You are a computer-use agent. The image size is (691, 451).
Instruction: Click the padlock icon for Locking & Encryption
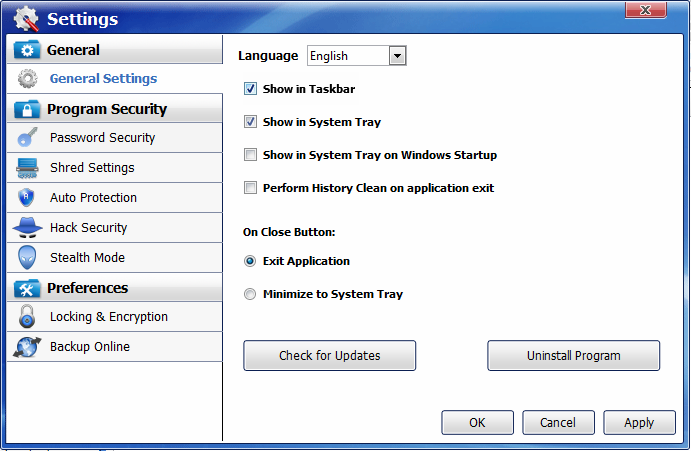coord(27,317)
